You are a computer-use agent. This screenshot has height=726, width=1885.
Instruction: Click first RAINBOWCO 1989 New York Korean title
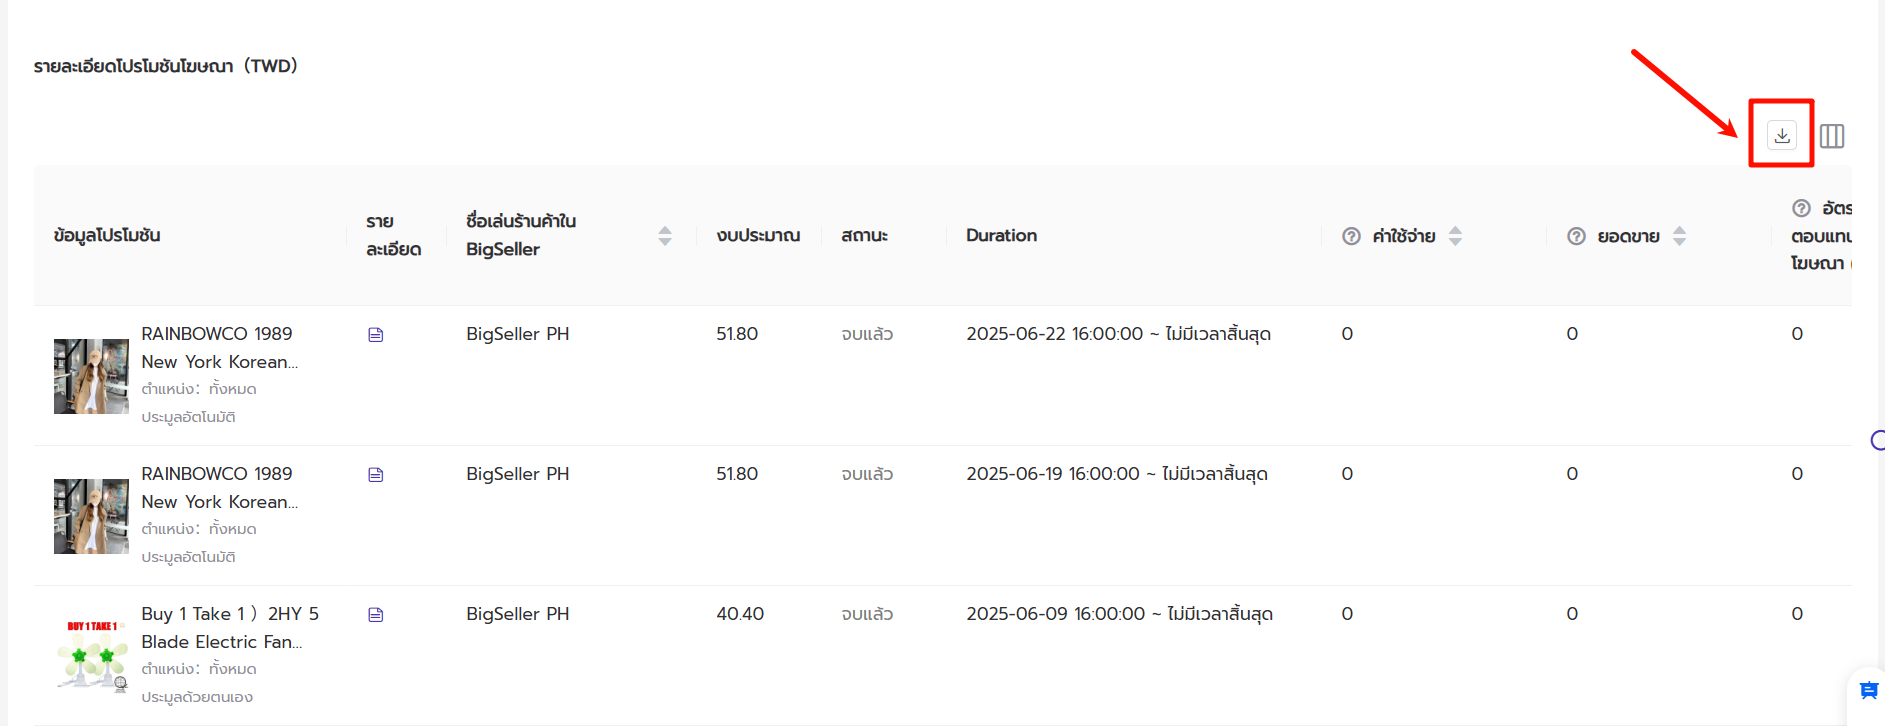(x=219, y=348)
